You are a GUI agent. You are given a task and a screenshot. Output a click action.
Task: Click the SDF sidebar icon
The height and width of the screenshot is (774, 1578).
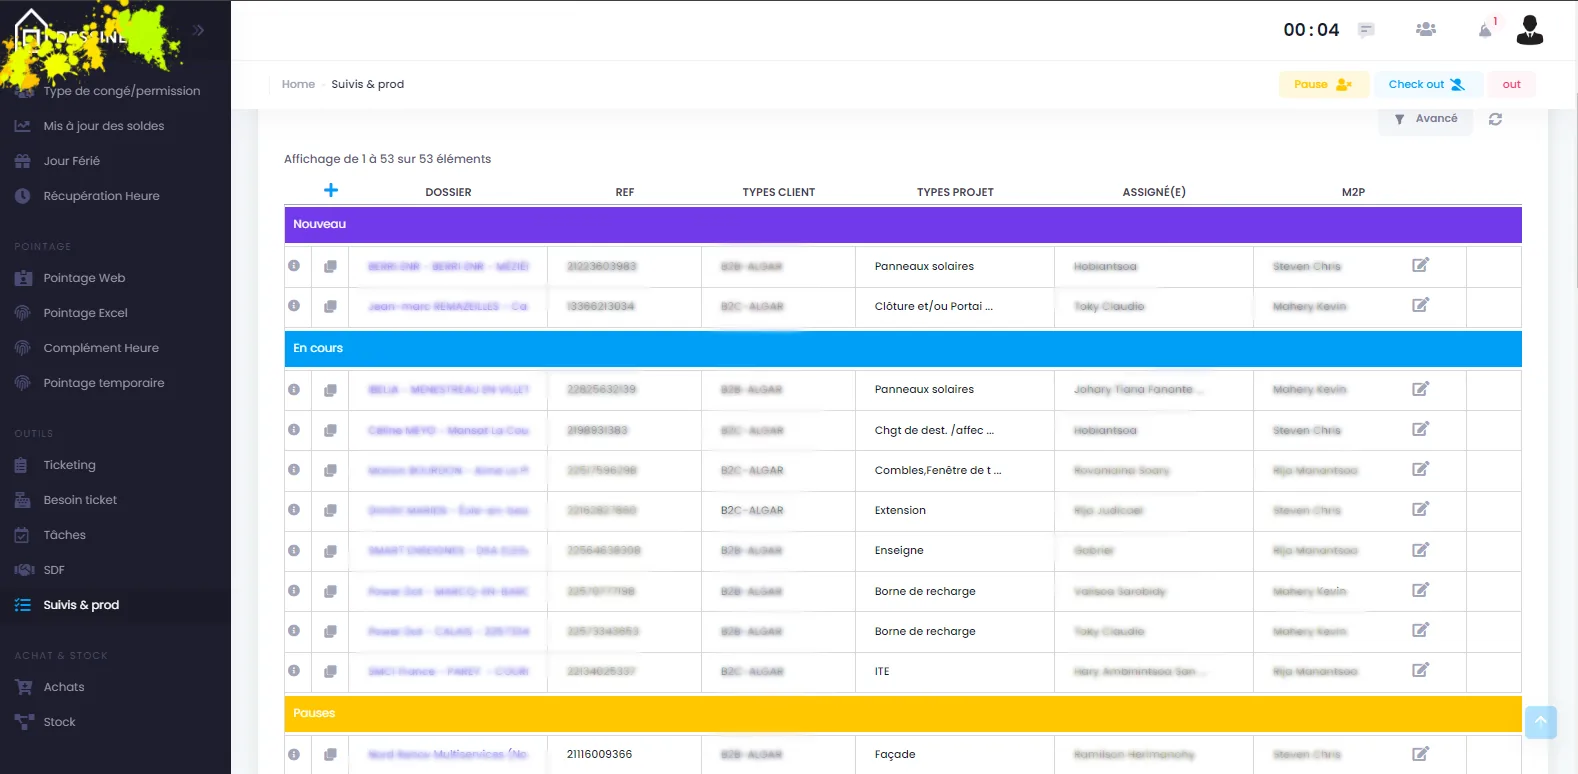(x=23, y=570)
